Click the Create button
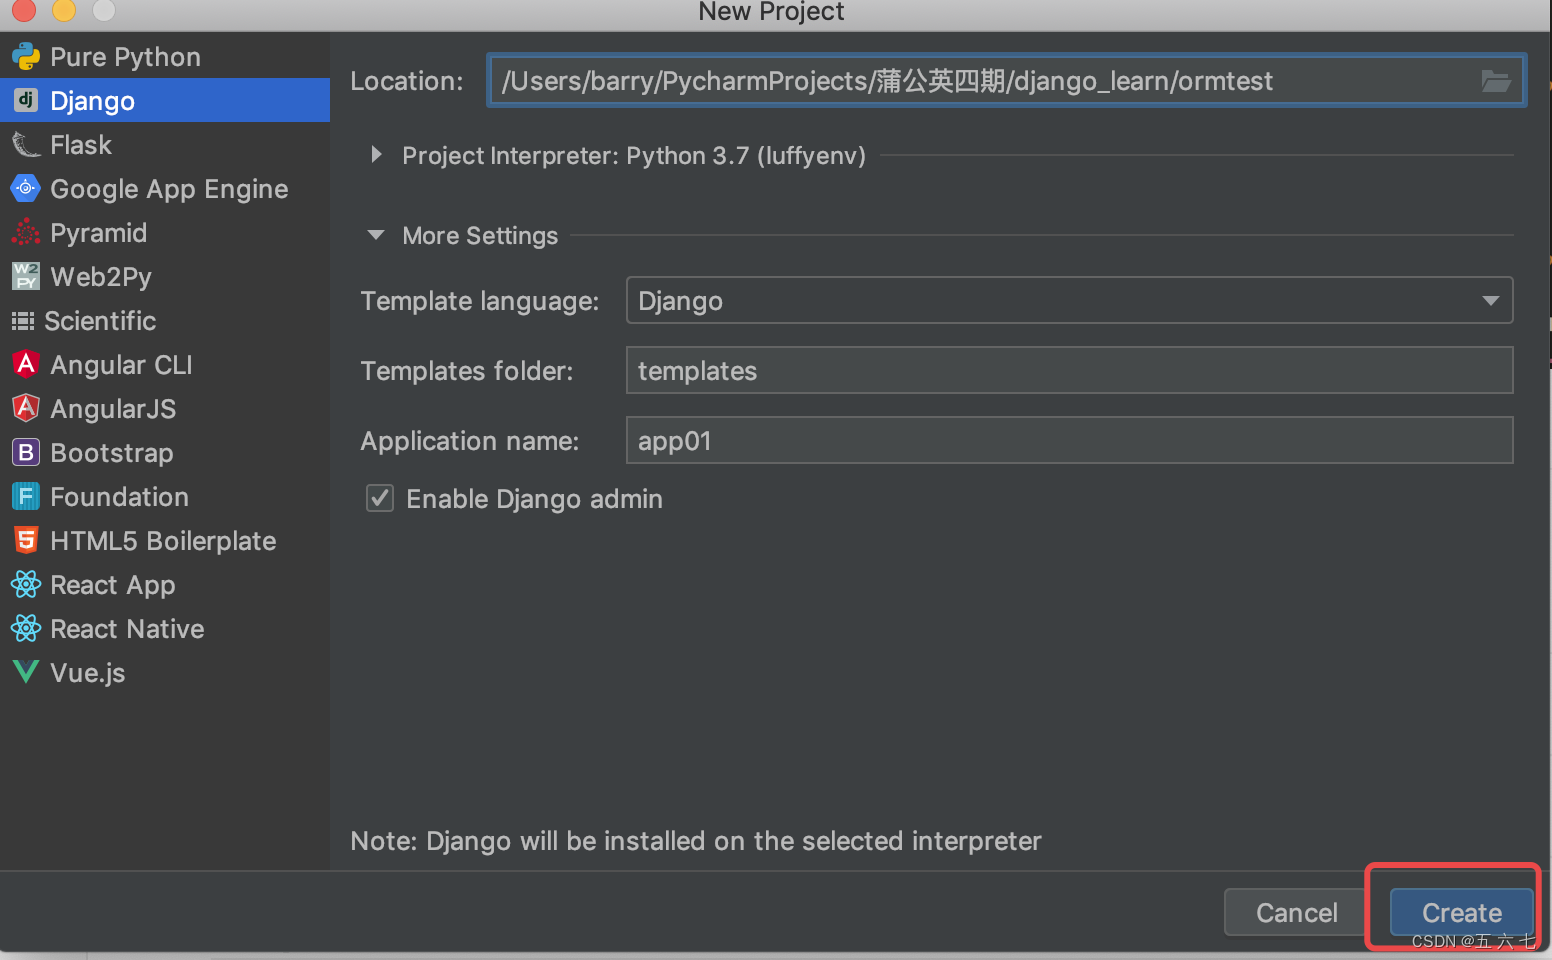This screenshot has width=1552, height=960. coord(1461,912)
